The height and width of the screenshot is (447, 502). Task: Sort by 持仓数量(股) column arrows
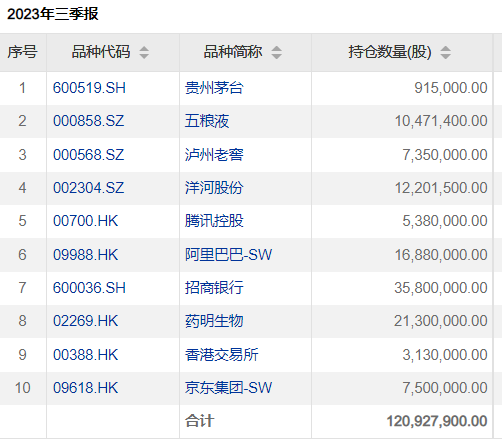[x=445, y=52]
